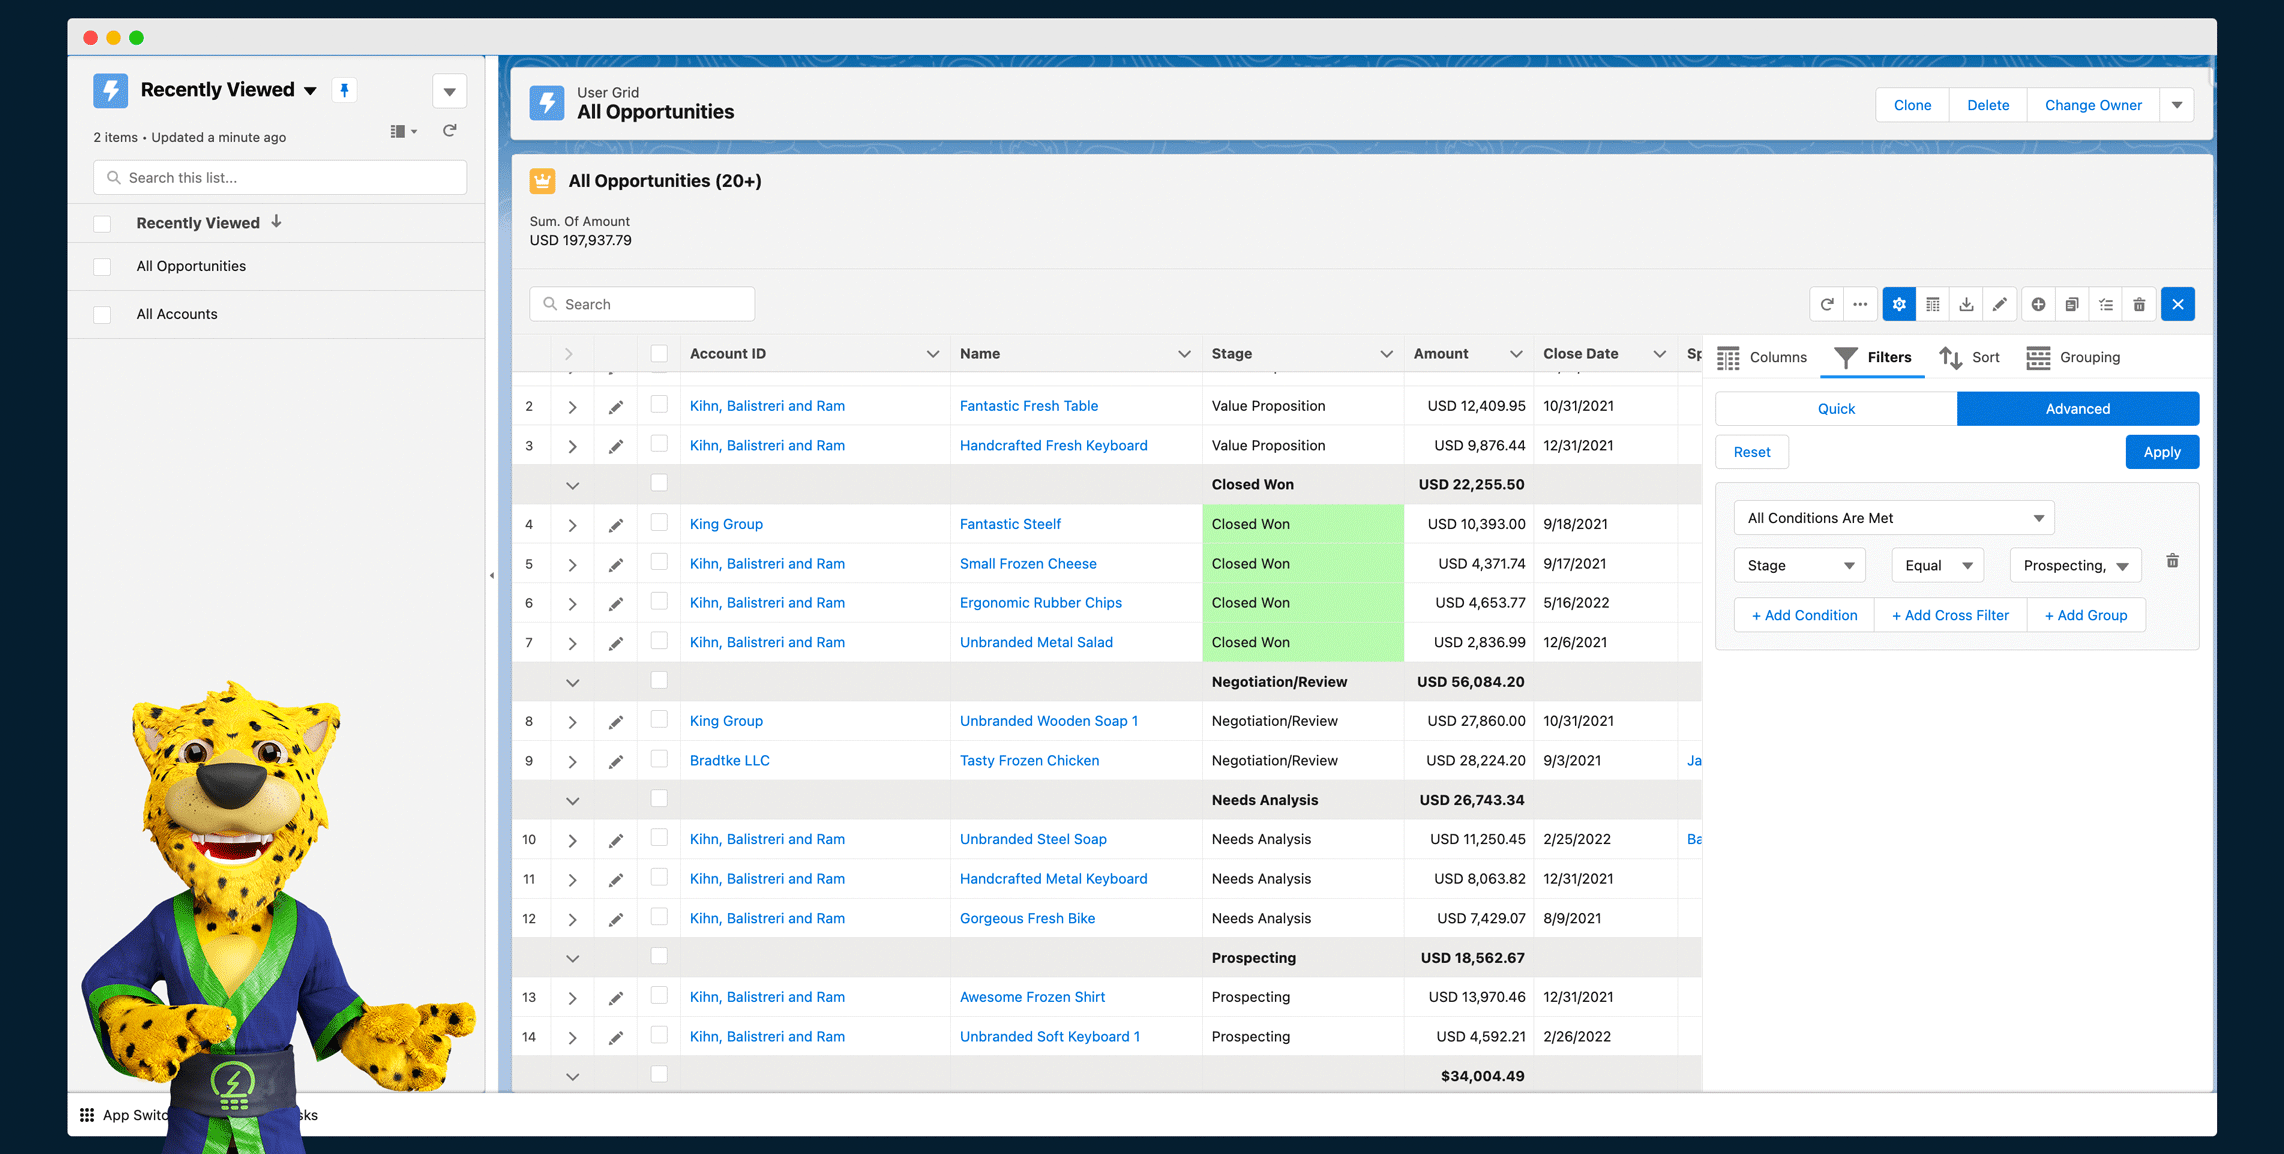Click the mass edit pencil toolbar icon
This screenshot has width=2284, height=1154.
pyautogui.click(x=1999, y=304)
